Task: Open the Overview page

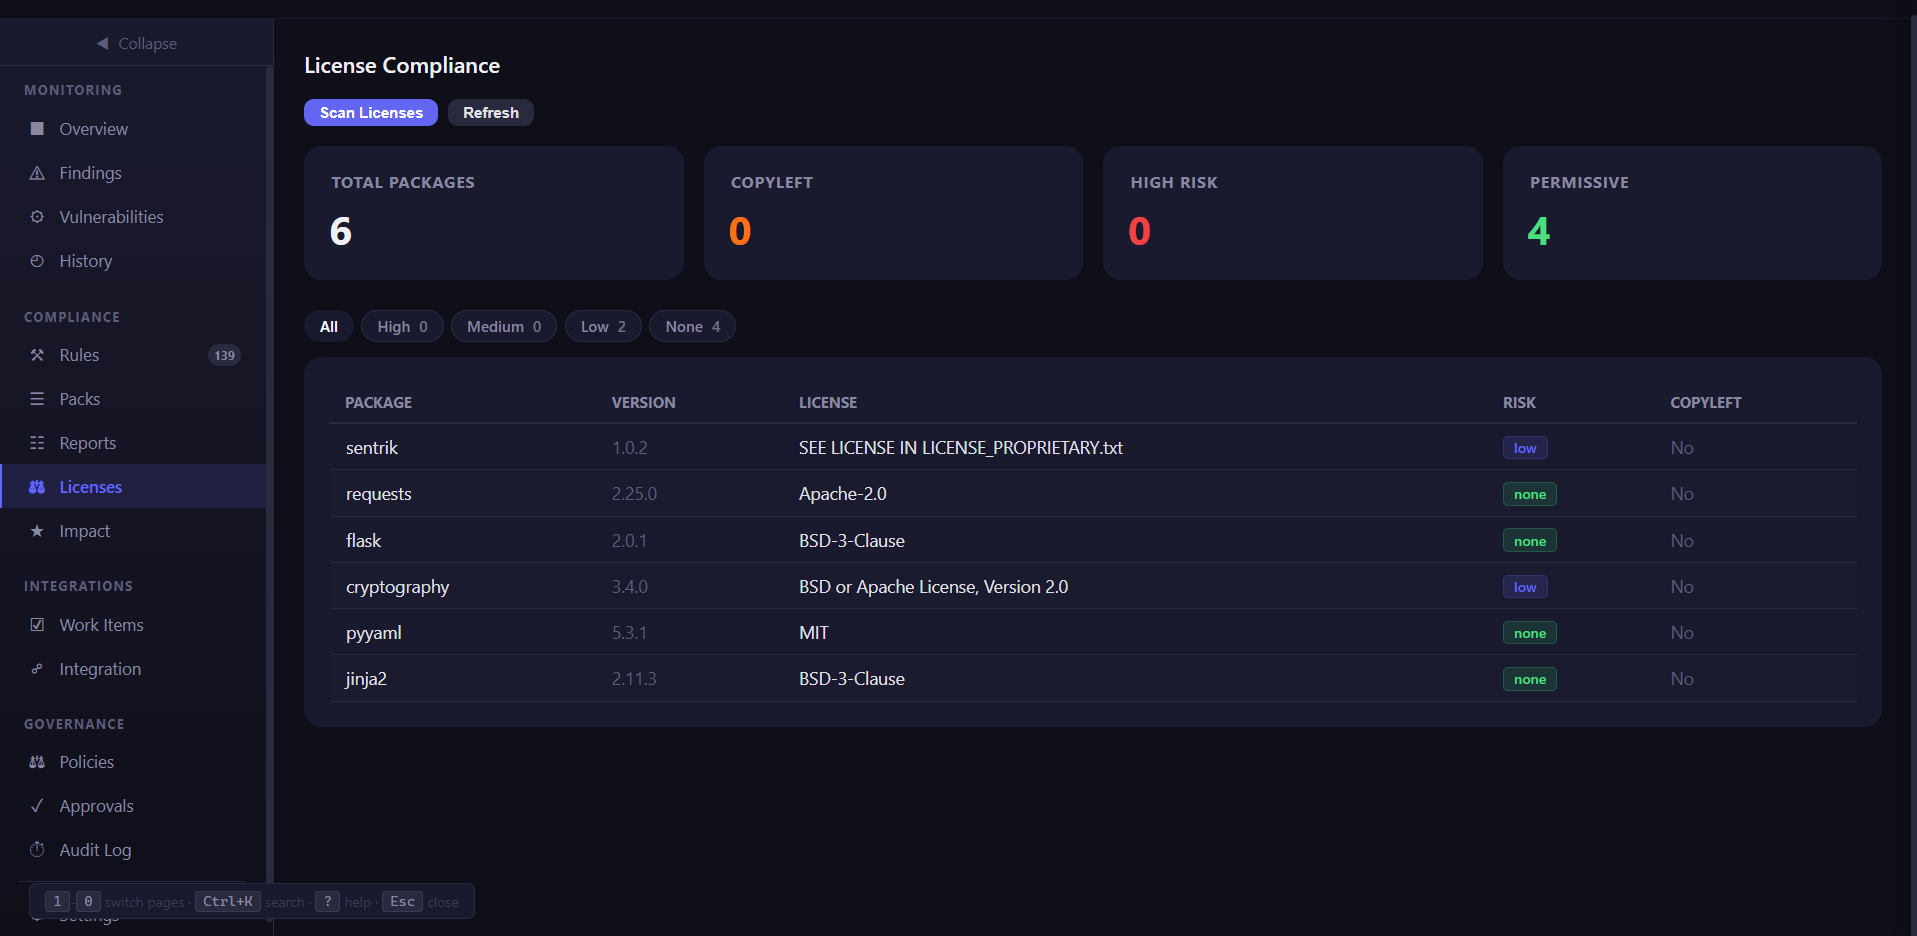Action: pyautogui.click(x=133, y=129)
